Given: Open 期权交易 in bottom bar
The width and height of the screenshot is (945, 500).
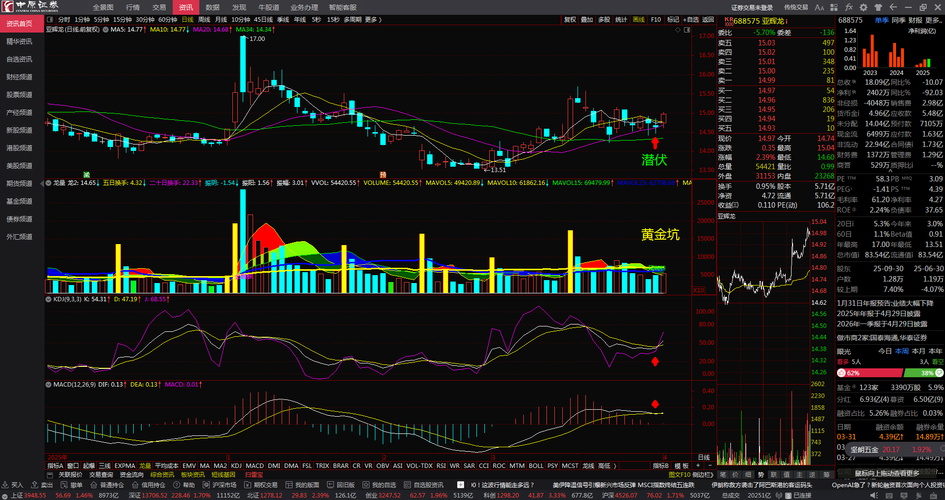Looking at the screenshot, I should [x=262, y=484].
